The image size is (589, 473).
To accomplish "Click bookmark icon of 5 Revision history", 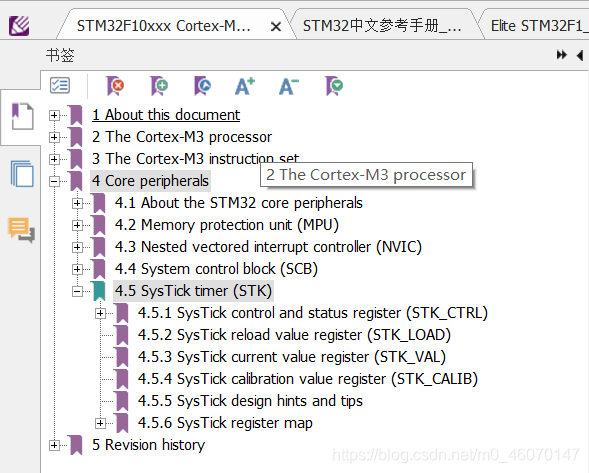I will click(x=76, y=445).
